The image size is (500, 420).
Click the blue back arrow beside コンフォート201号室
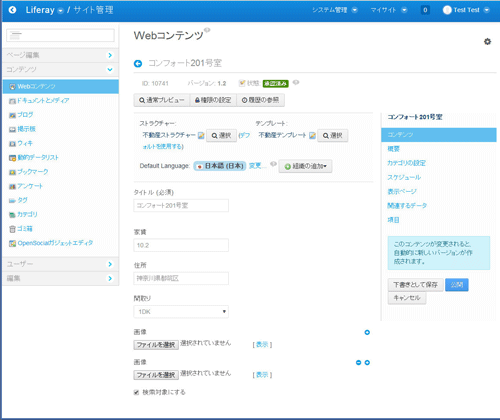coord(138,63)
